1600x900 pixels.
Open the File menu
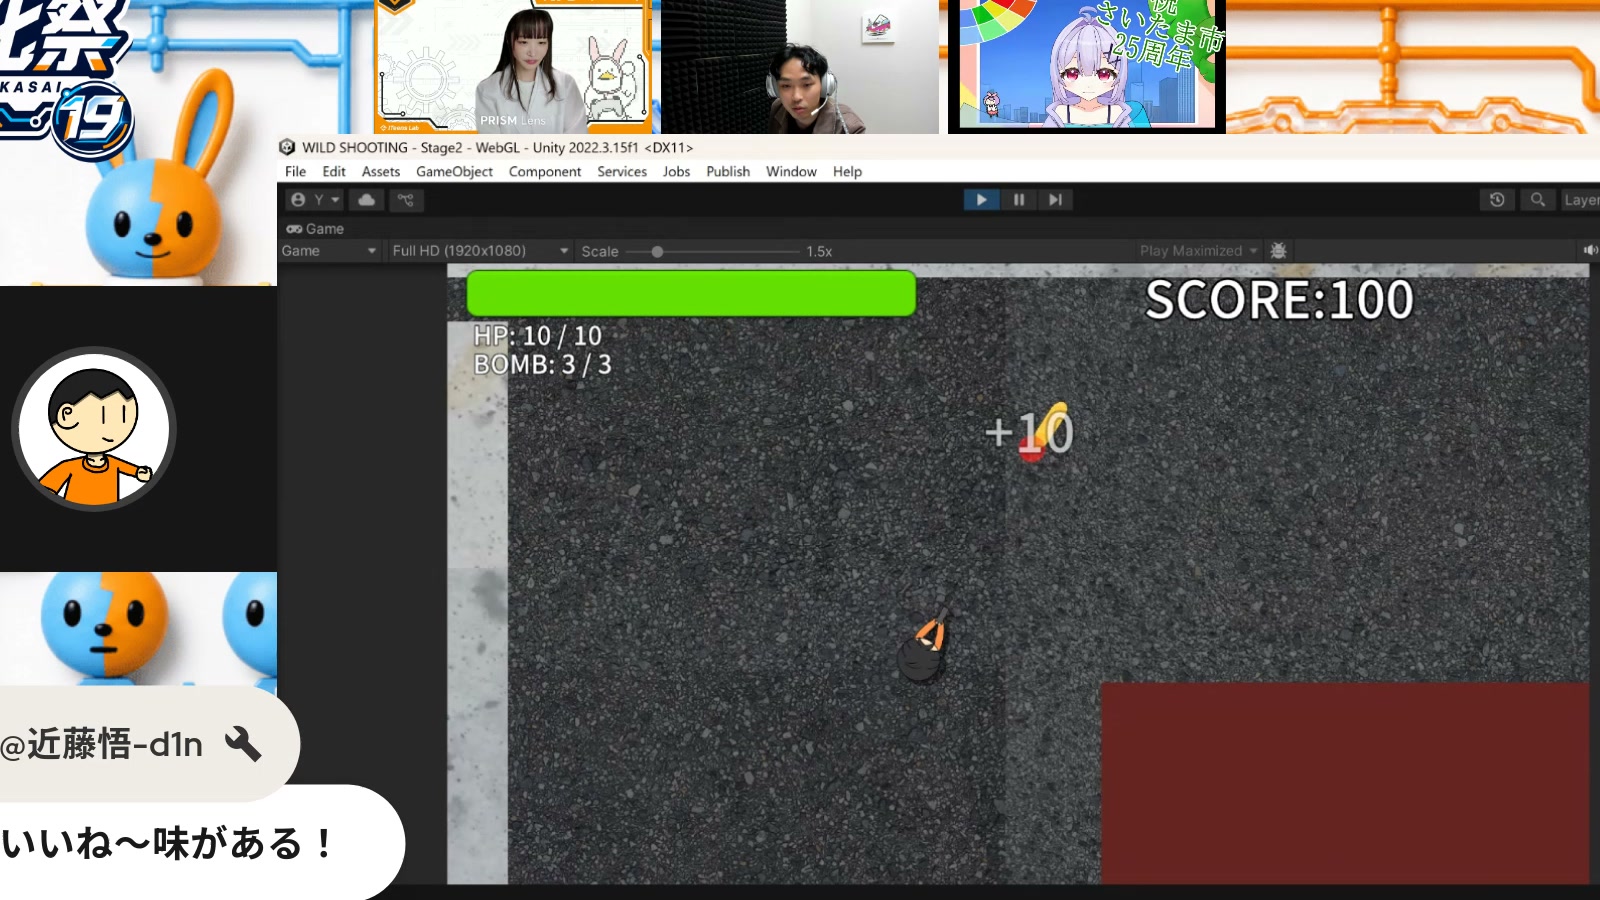point(295,172)
